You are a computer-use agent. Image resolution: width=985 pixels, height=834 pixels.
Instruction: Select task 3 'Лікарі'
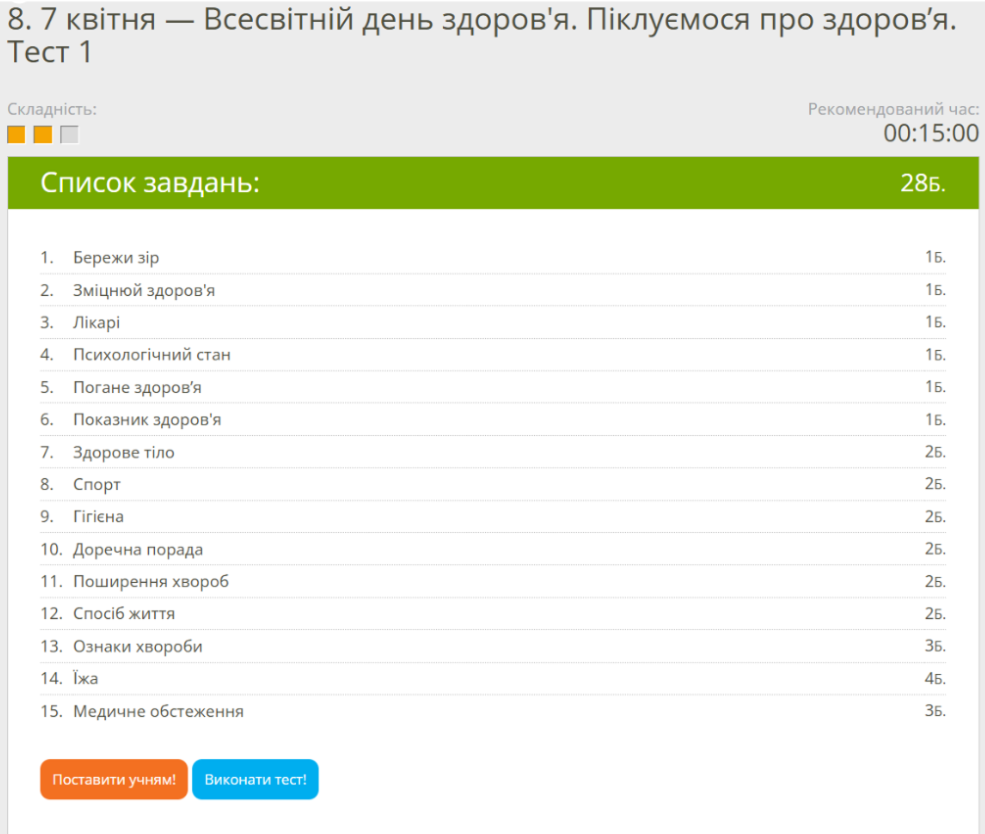[96, 323]
